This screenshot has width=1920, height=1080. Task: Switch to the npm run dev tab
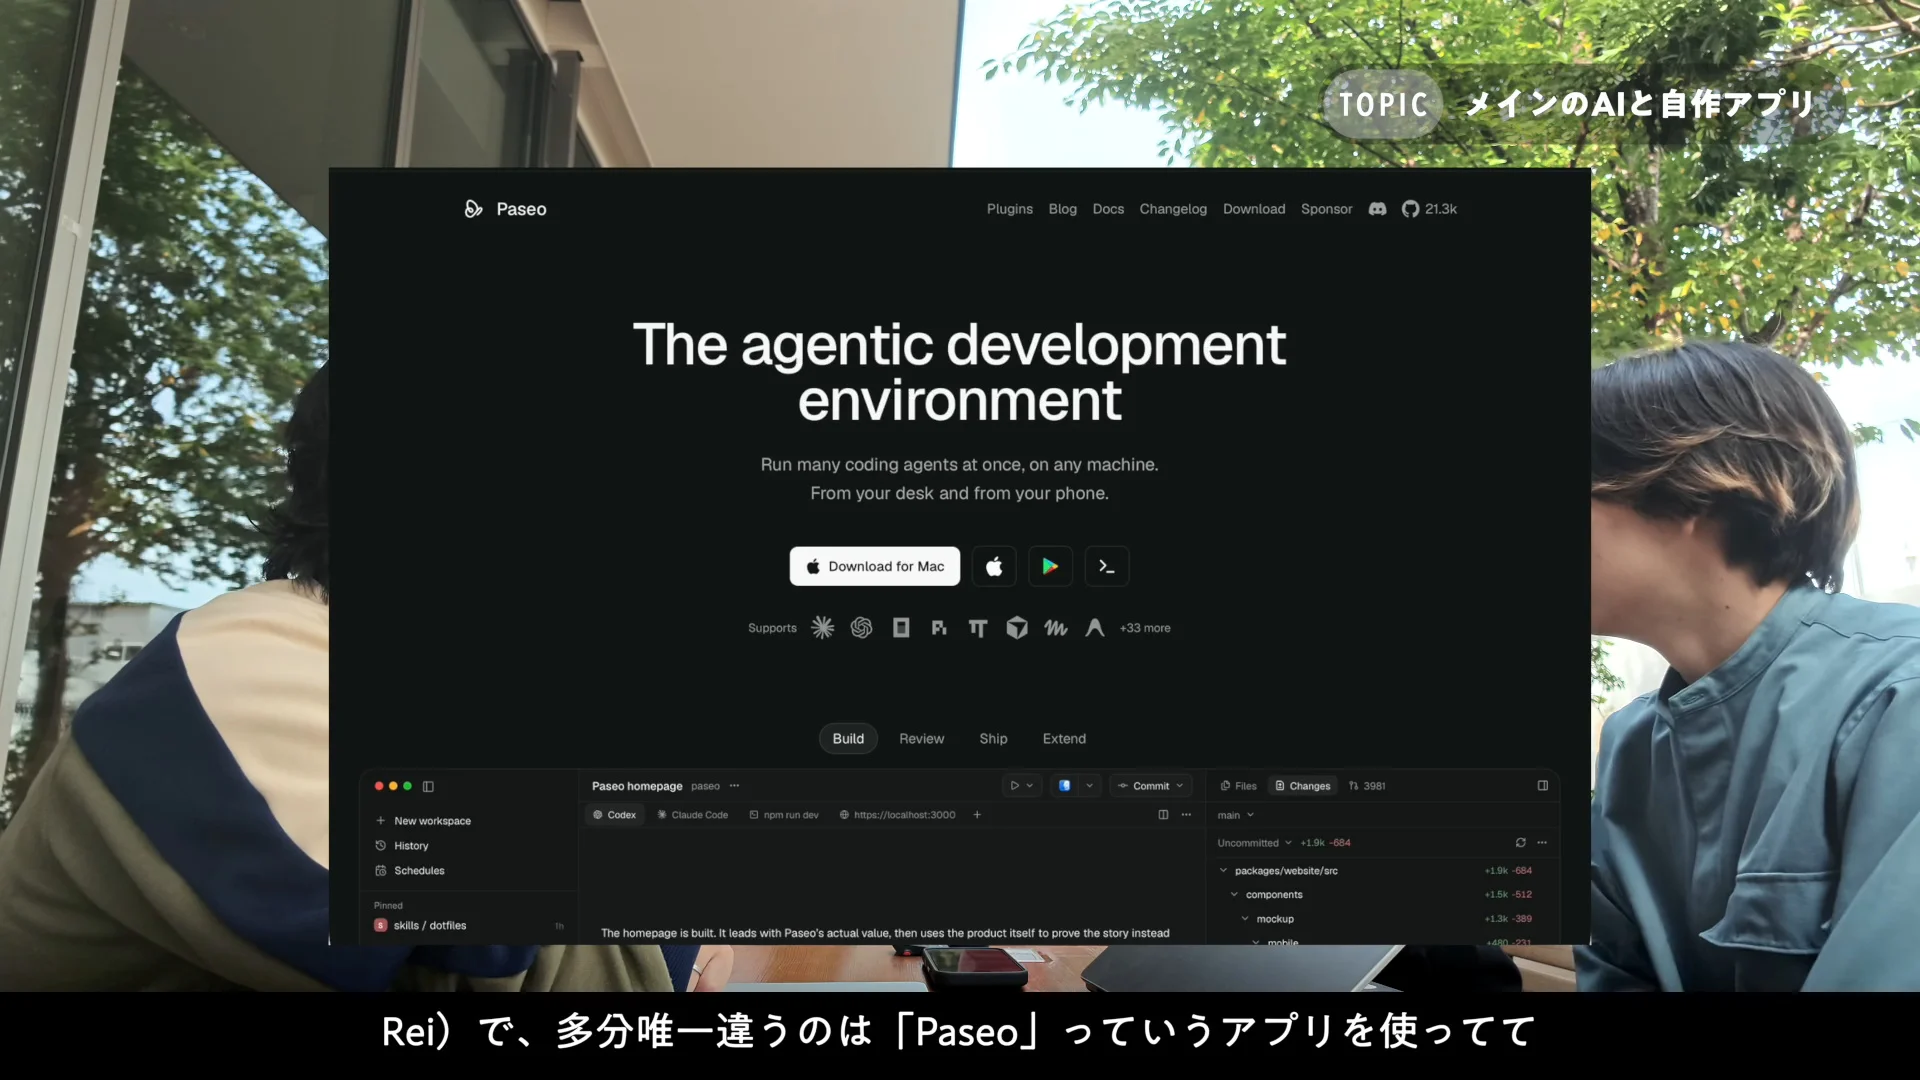784,815
